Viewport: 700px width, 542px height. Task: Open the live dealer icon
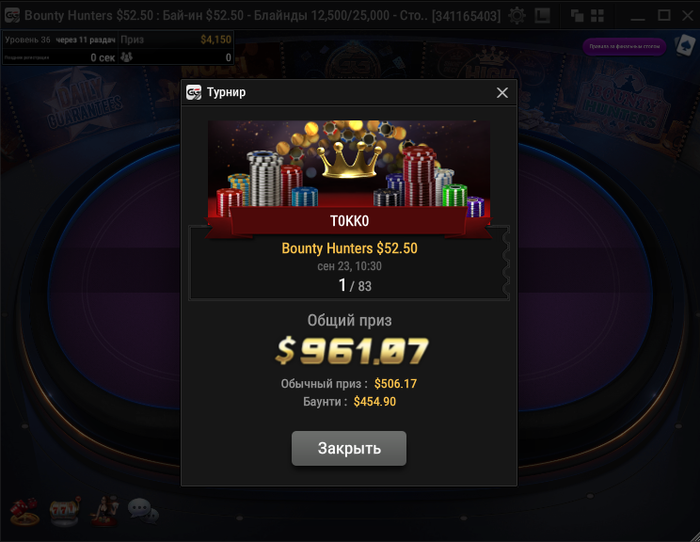point(104,510)
